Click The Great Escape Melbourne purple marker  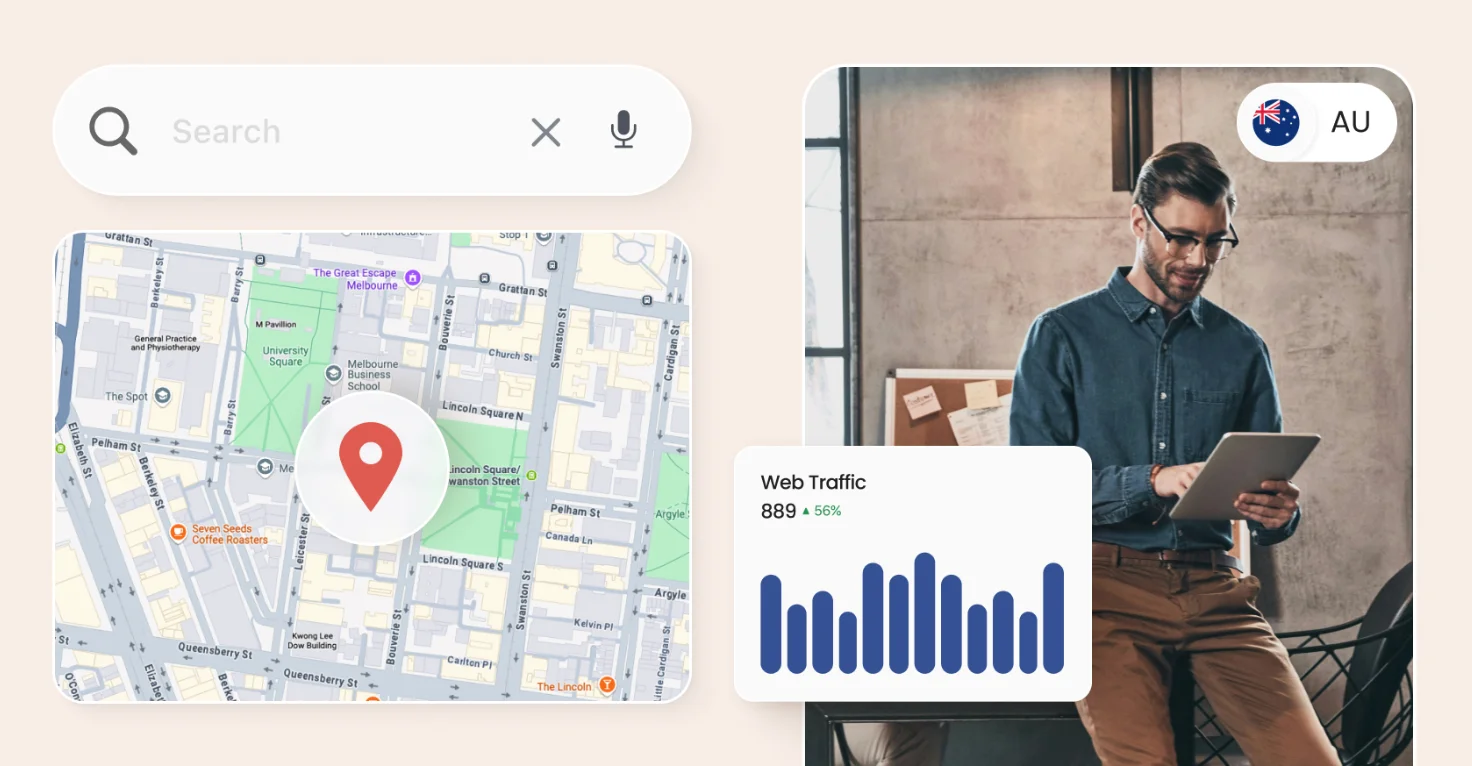click(412, 277)
